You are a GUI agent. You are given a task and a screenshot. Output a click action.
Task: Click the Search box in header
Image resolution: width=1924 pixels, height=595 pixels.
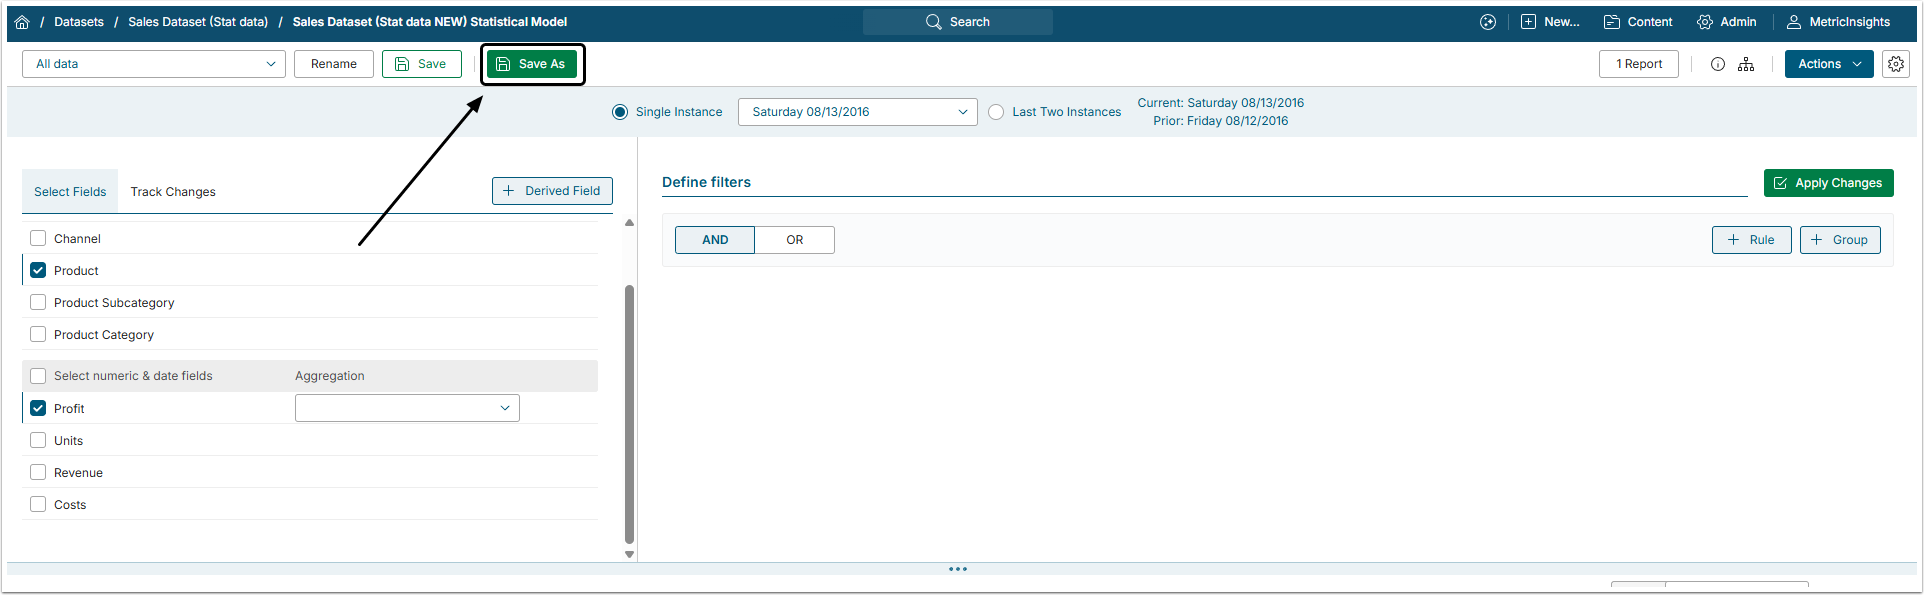tap(957, 22)
